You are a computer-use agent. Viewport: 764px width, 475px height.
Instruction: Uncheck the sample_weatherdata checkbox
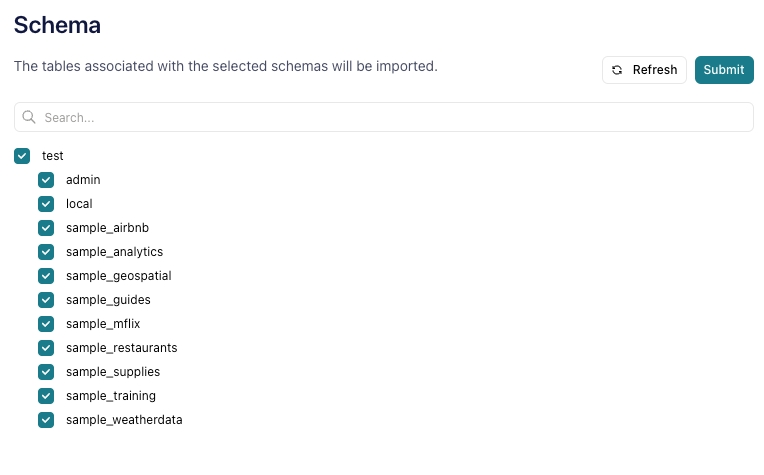46,420
